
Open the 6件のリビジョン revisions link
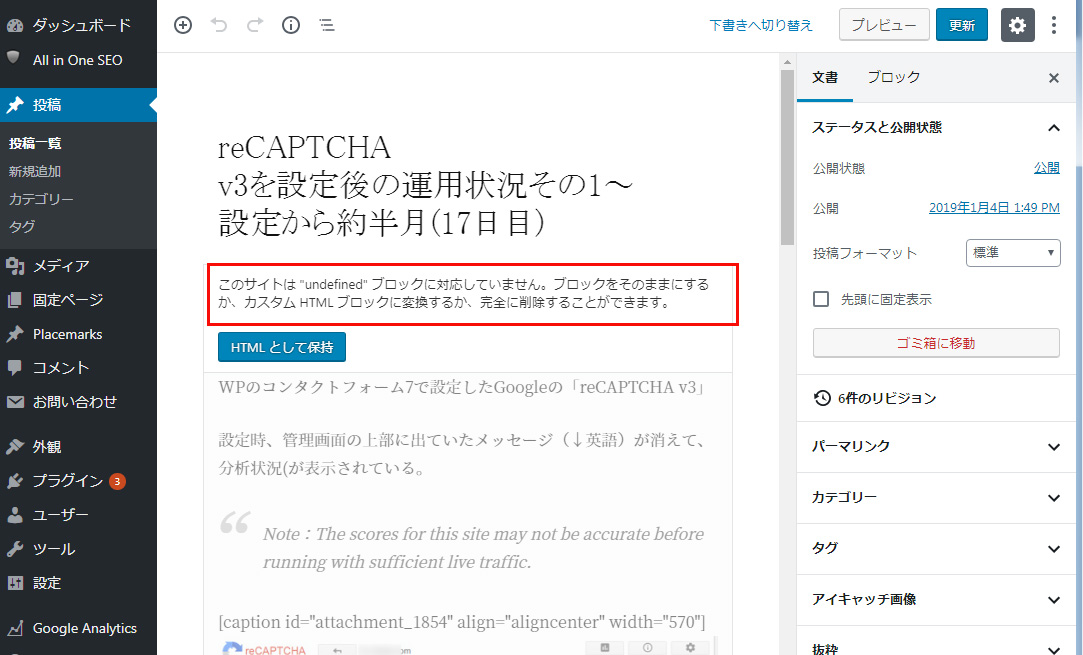pyautogui.click(x=887, y=398)
